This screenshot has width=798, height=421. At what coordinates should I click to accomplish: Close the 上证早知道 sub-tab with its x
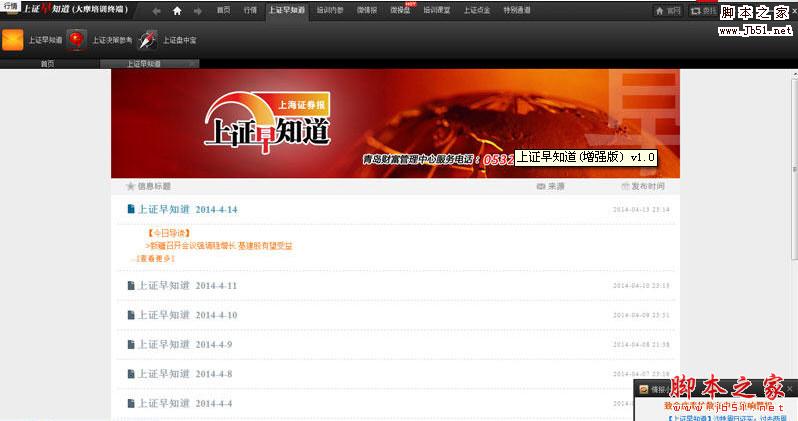192,64
